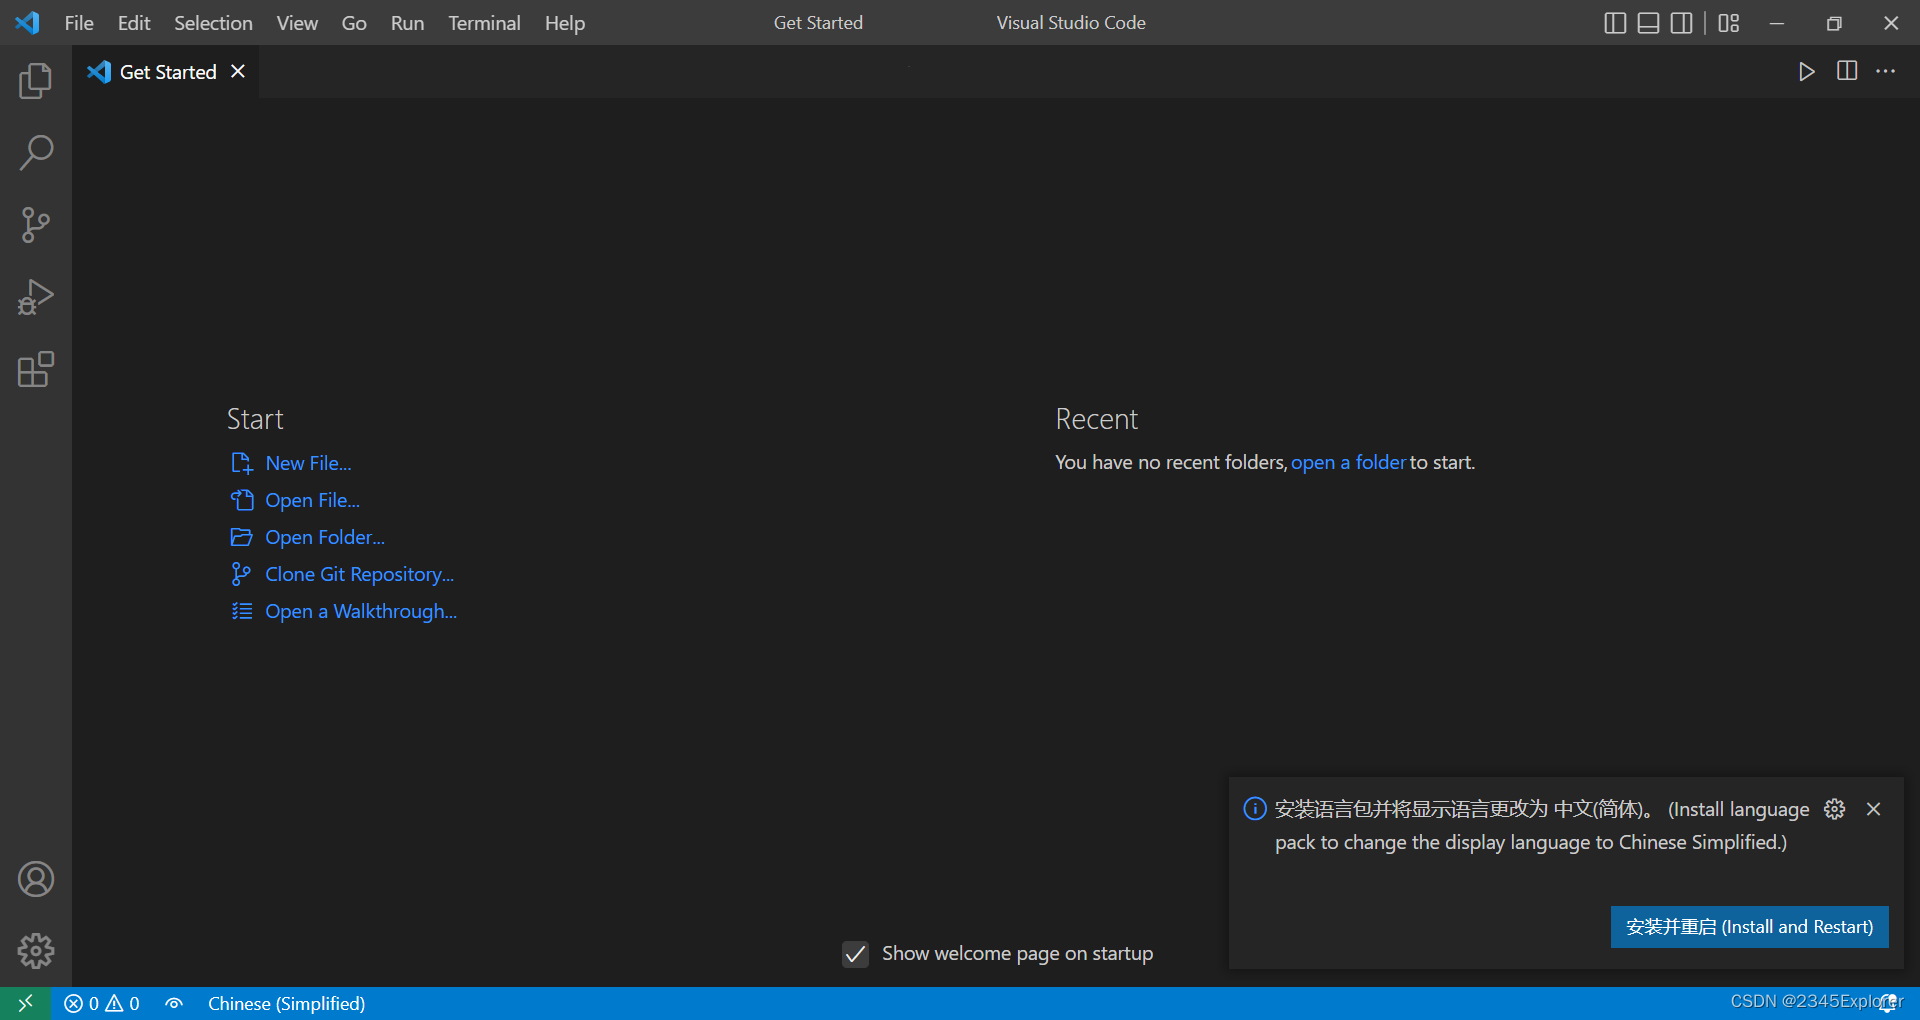Open the Accounts menu icon
This screenshot has height=1020, width=1920.
pyautogui.click(x=36, y=879)
